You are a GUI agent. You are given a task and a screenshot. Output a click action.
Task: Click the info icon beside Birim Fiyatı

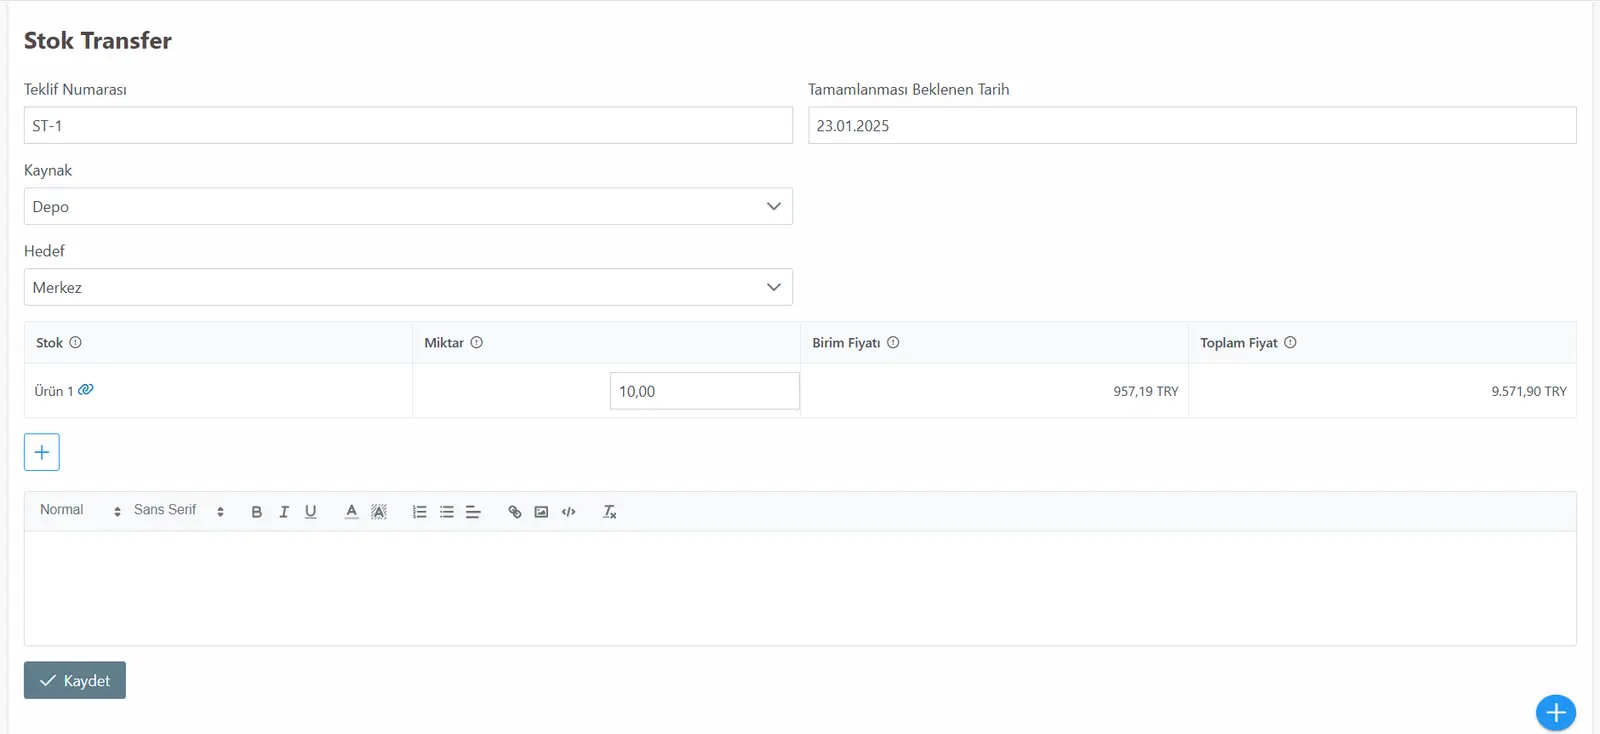point(893,342)
